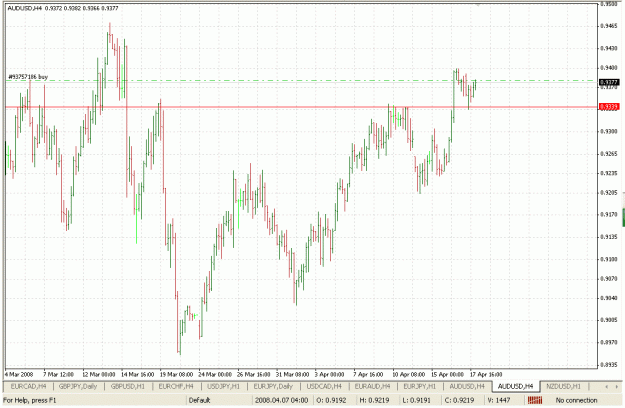Click the 0.9040 price scale label
The width and height of the screenshot is (625, 408).
609,298
